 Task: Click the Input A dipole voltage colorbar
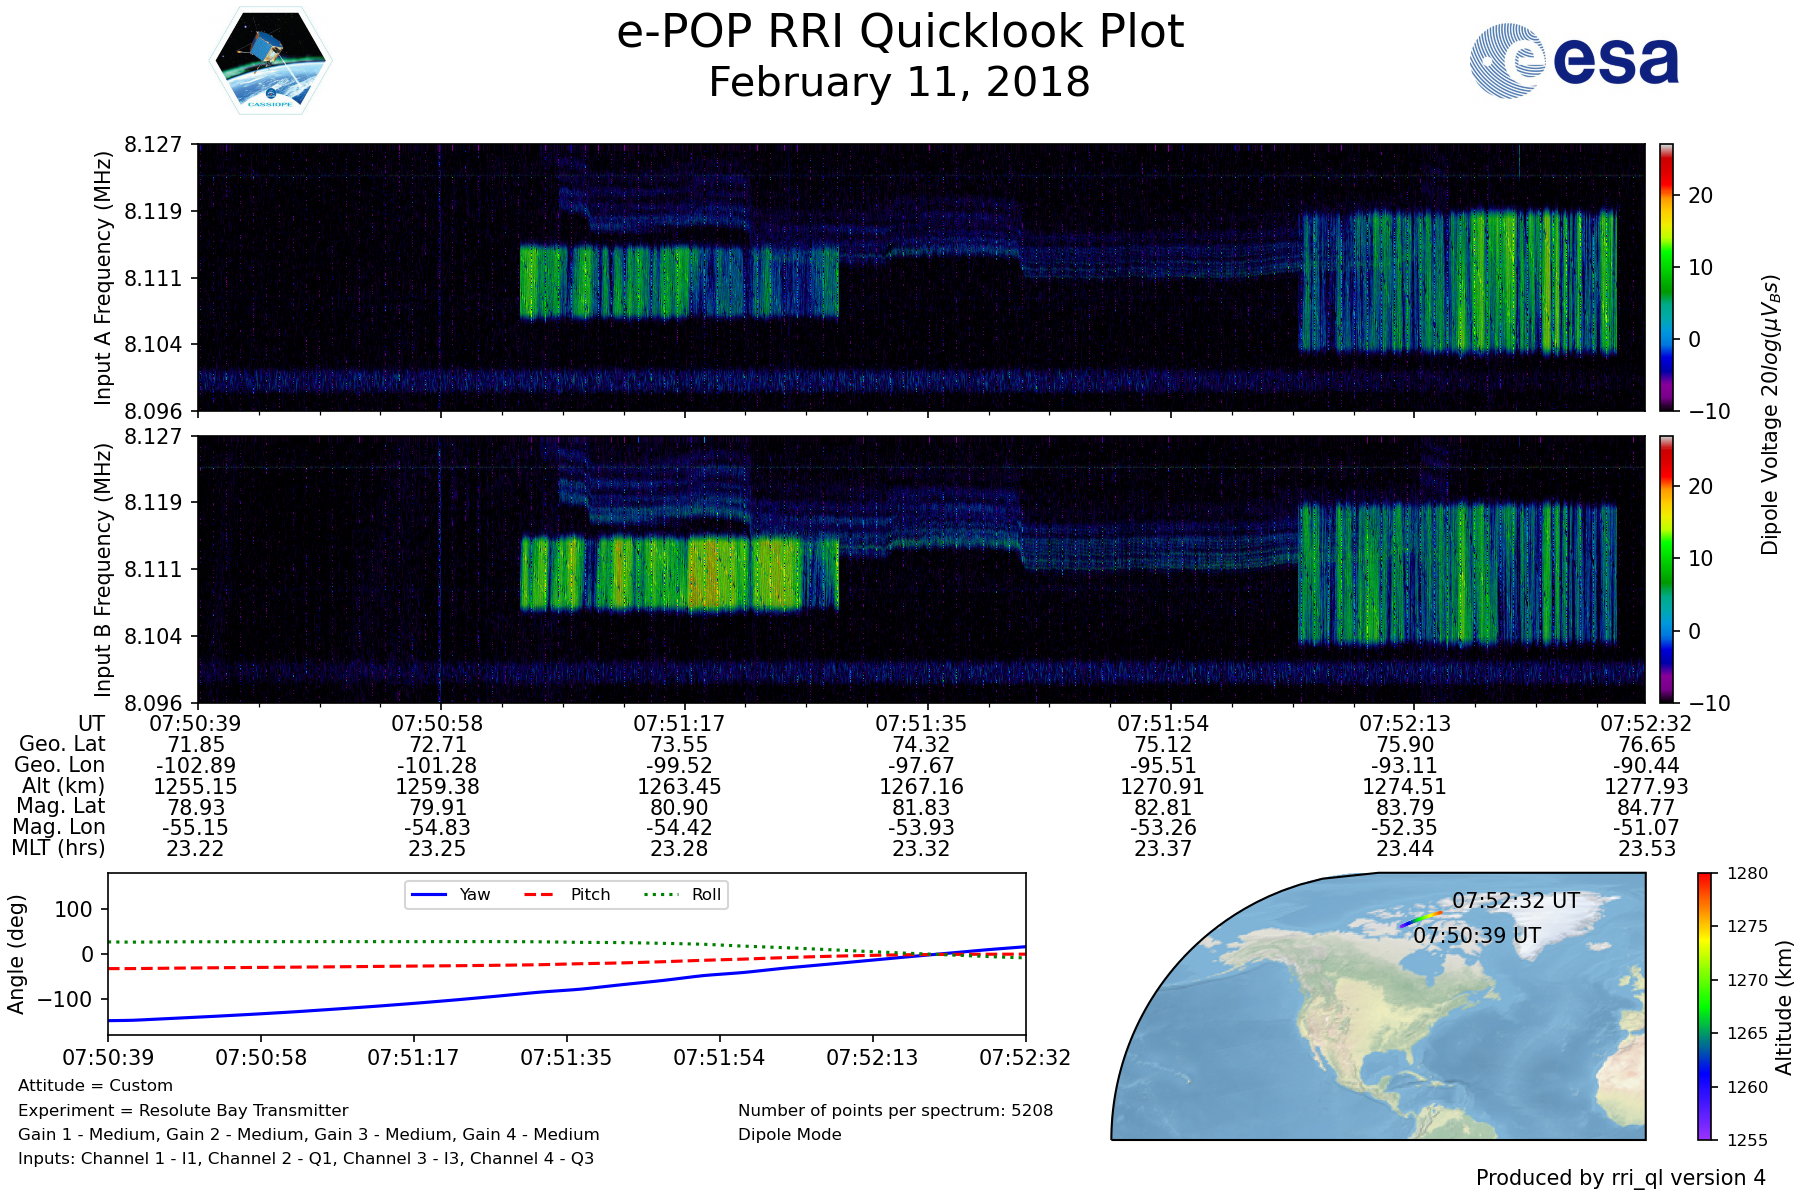(1666, 277)
